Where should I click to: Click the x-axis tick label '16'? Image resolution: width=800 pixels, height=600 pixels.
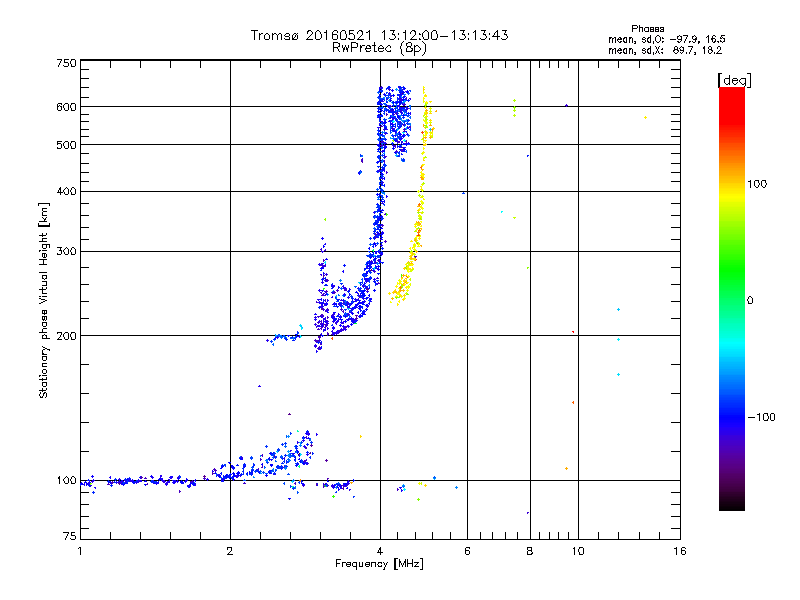(680, 551)
